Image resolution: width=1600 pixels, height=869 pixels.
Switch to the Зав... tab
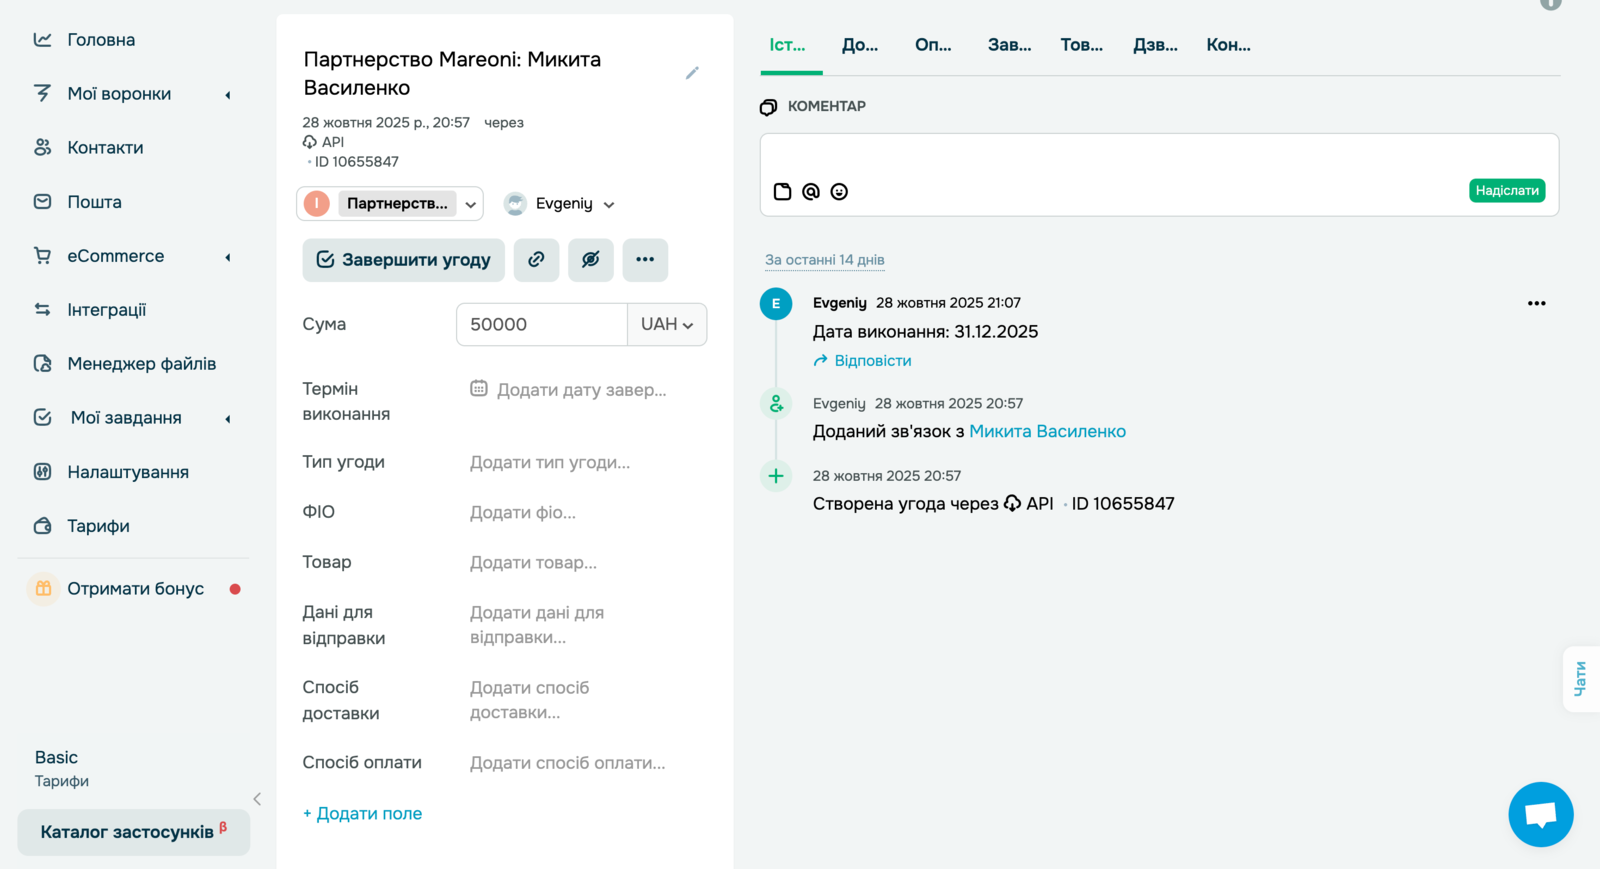1009,45
